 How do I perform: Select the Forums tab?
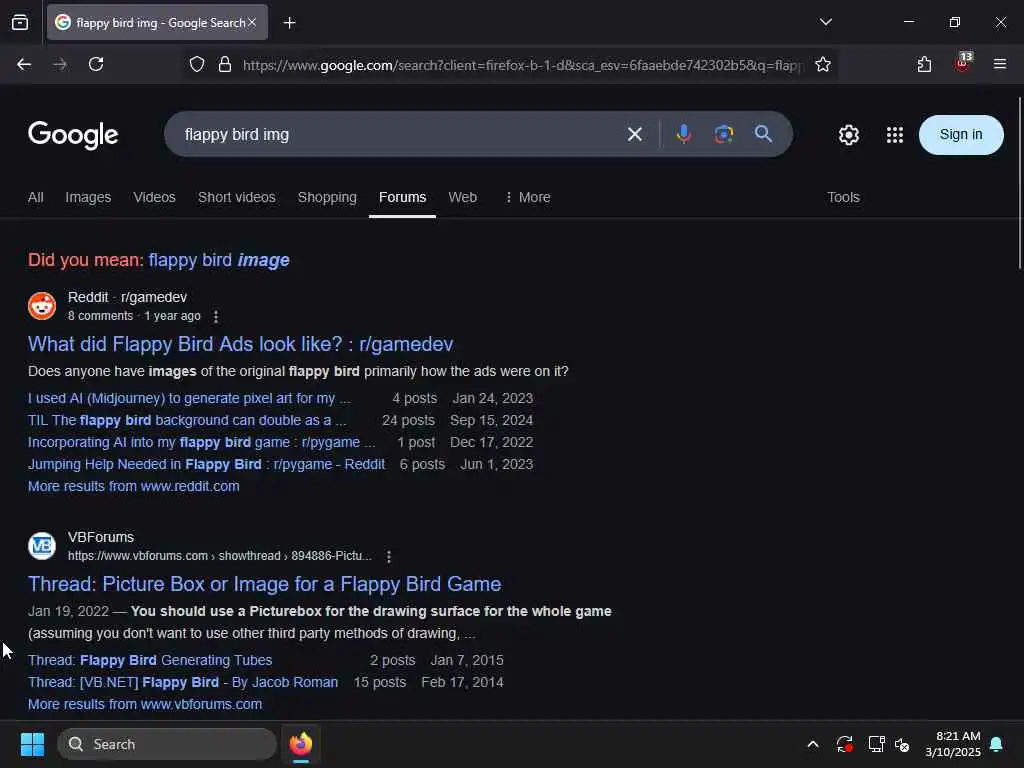402,197
